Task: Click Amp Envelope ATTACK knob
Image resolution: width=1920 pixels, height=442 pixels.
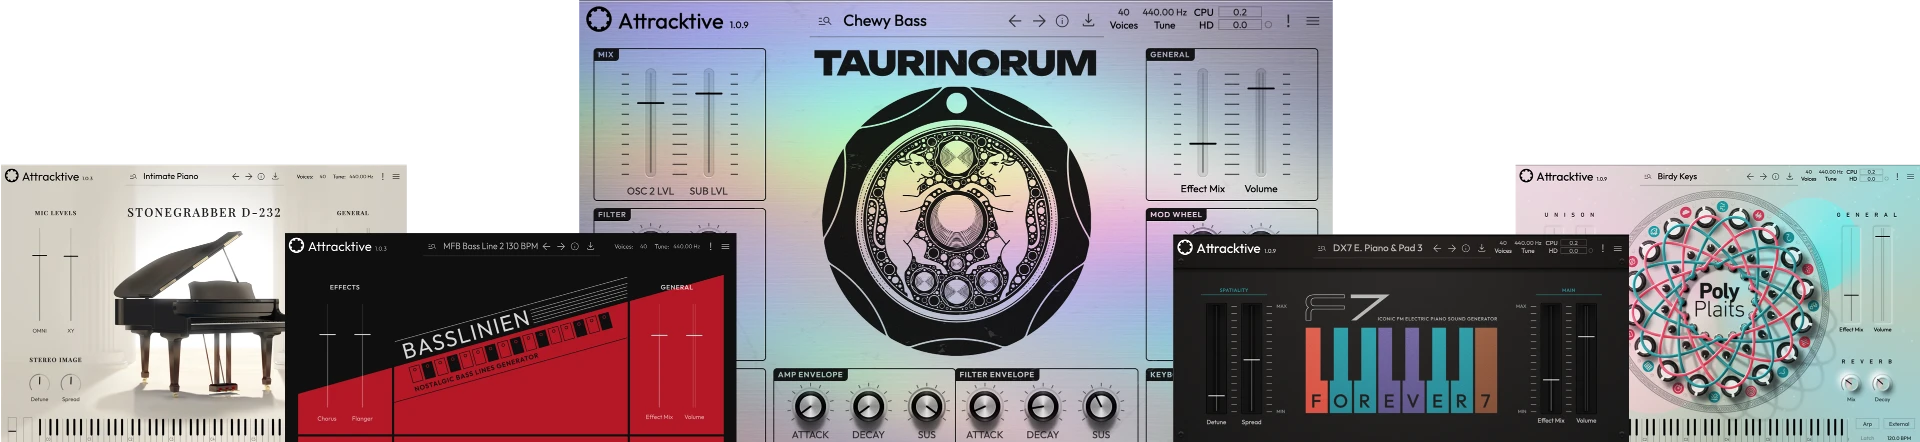Action: pos(810,407)
